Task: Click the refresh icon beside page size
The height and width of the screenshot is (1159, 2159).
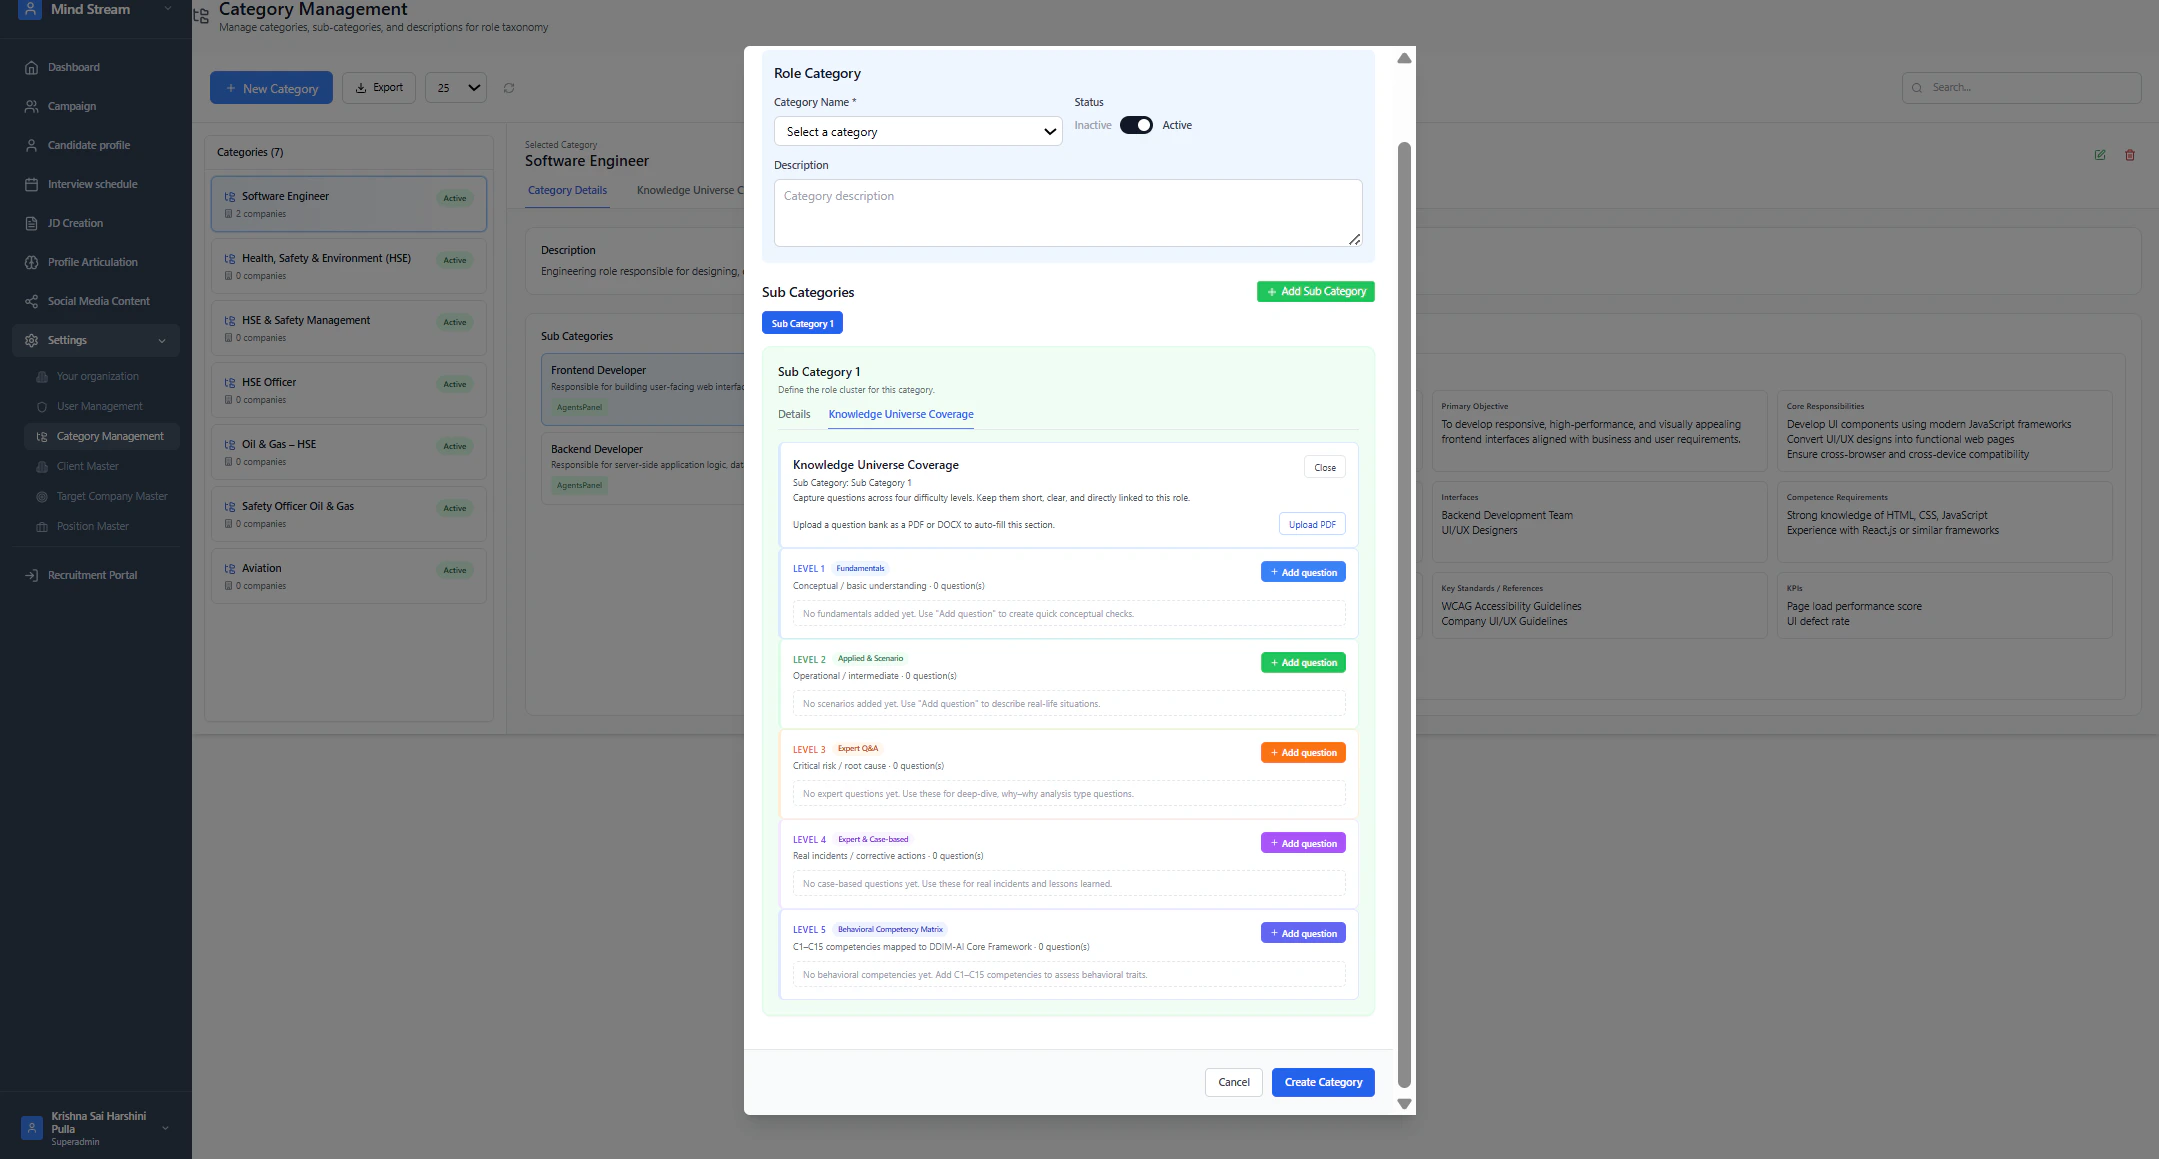Action: pos(509,88)
